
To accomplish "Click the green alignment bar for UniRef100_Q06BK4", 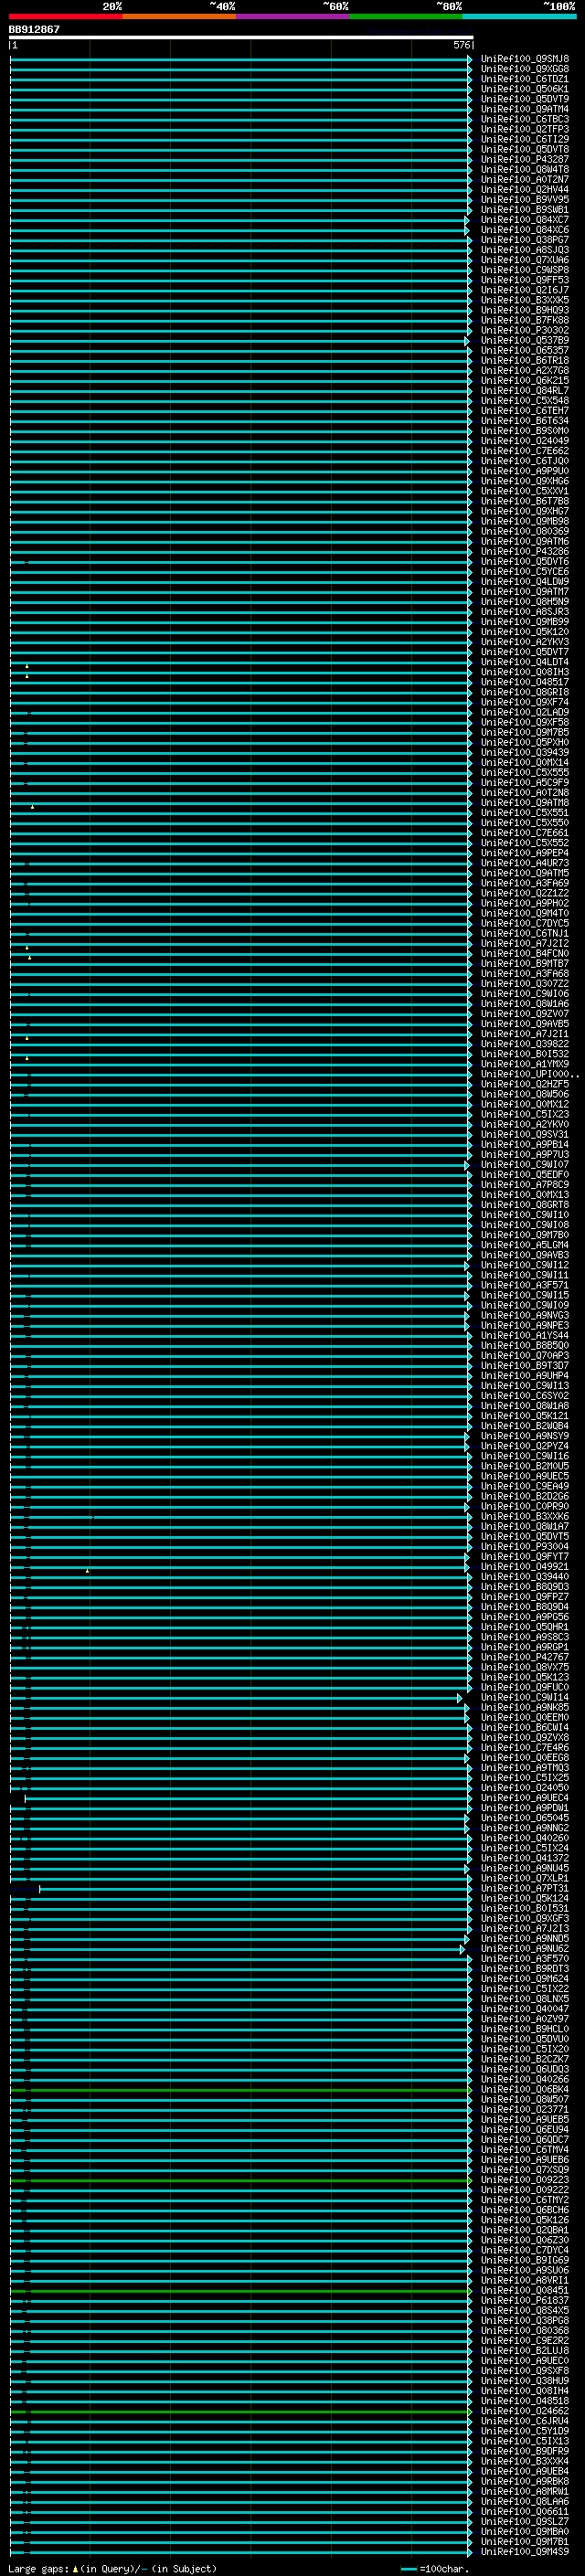I will 240,2090.
